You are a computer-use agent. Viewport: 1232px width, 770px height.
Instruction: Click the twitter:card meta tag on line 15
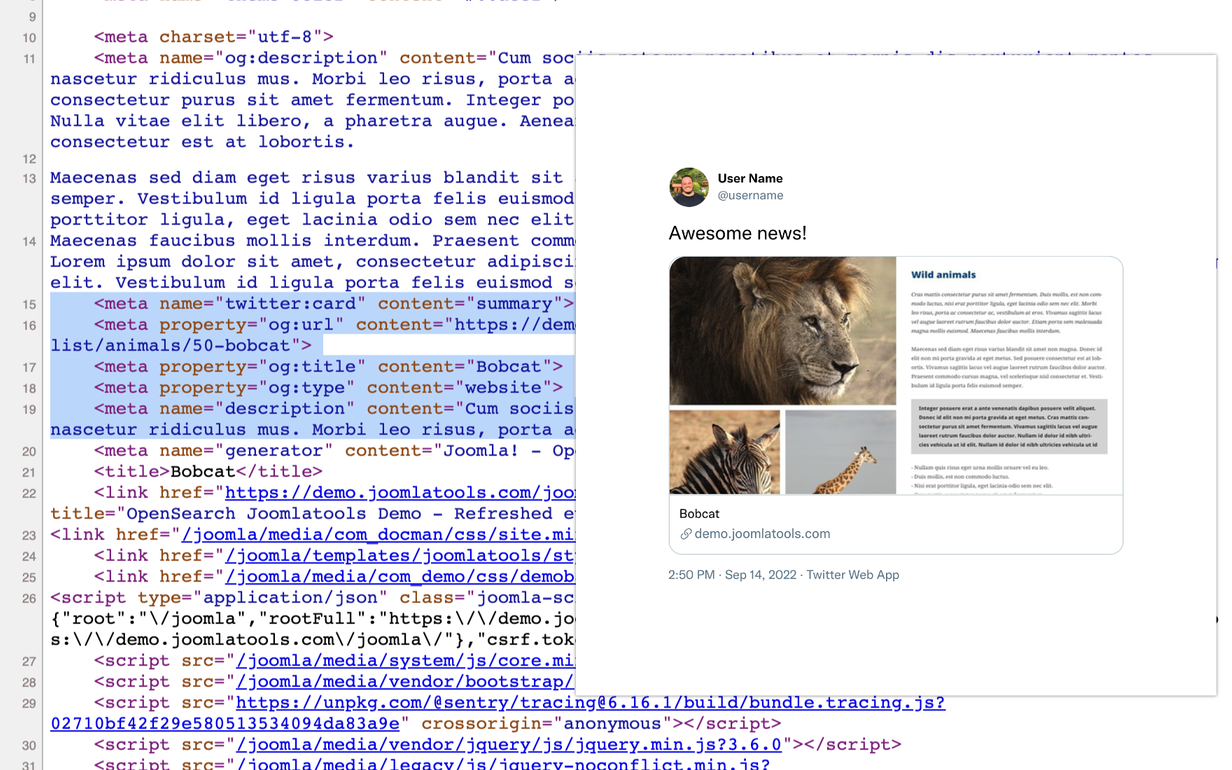(x=334, y=304)
